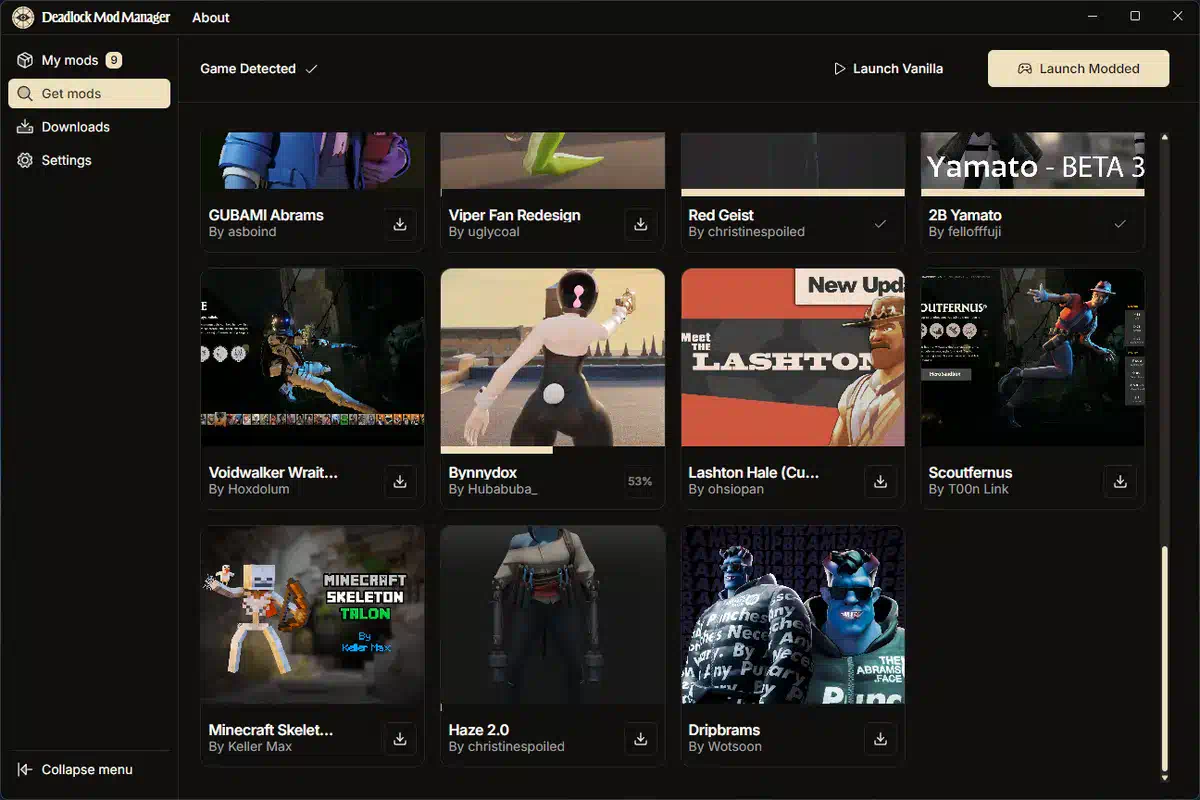Click the "Deadlock Mod Manager" title text

[106, 17]
